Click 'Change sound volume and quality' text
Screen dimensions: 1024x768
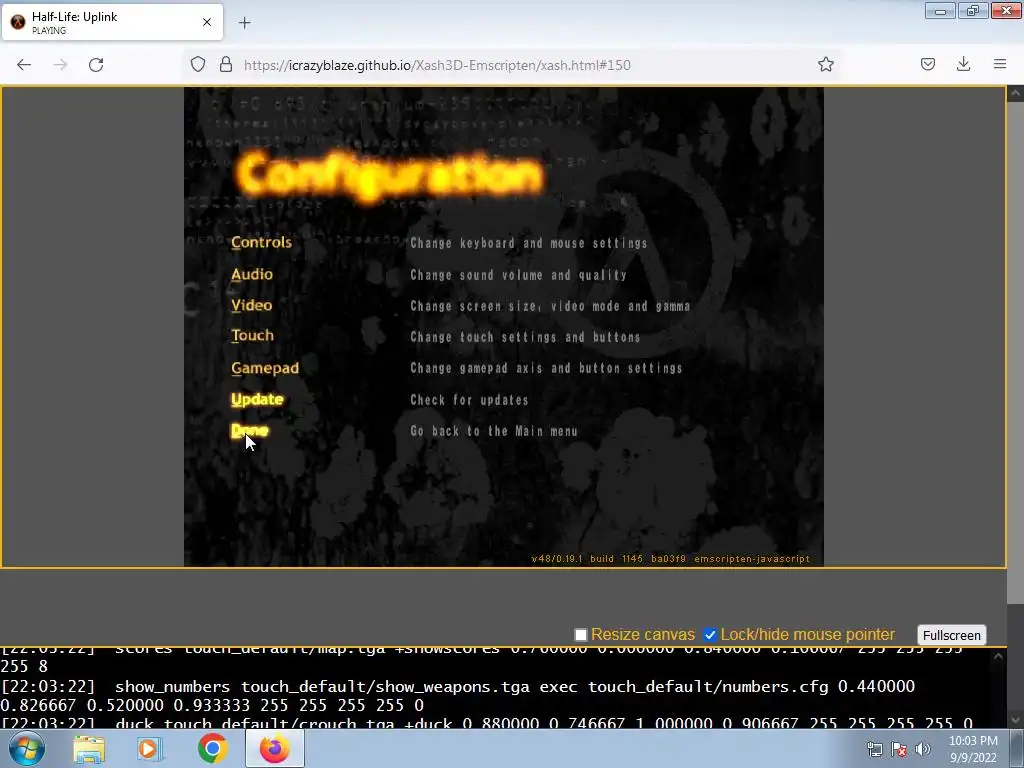tap(519, 275)
